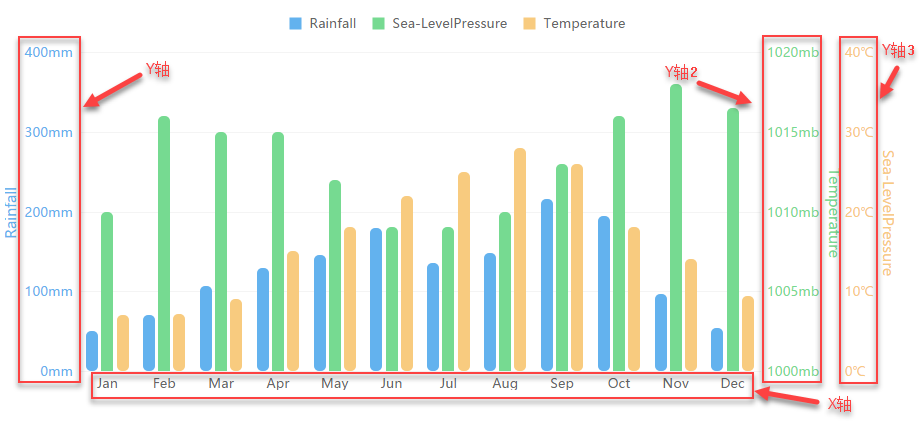Screen dimensions: 919x423
Task: Click the blue Rainfall bar for Sep
Action: tap(547, 285)
